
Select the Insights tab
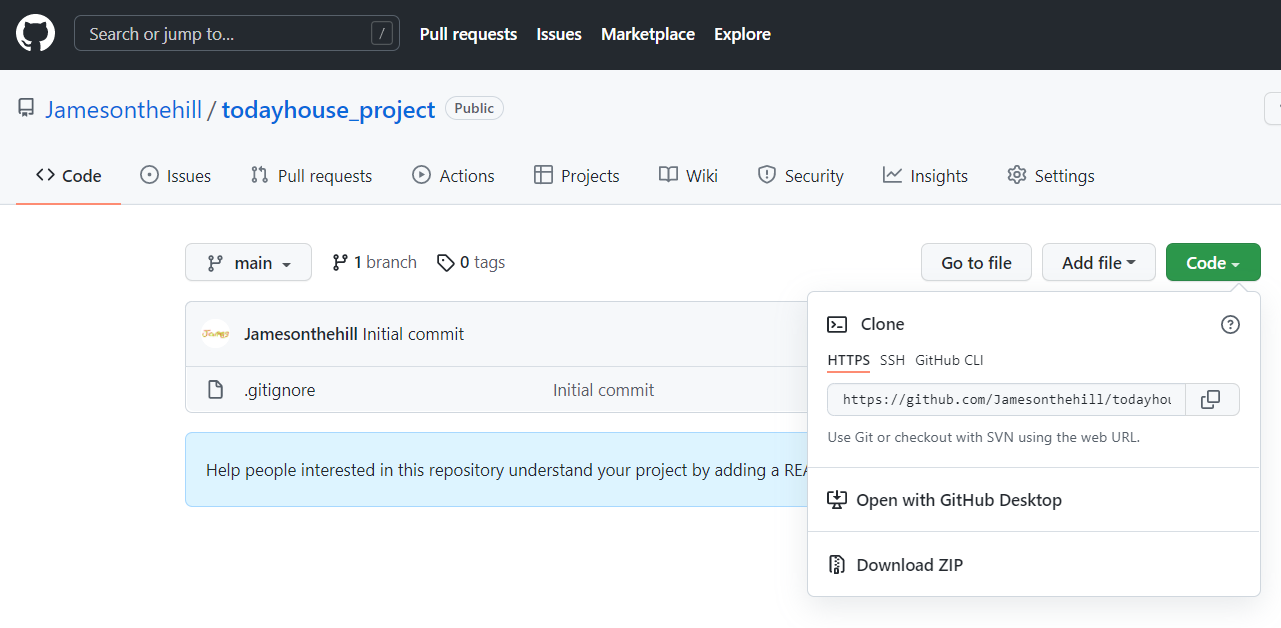(x=925, y=176)
